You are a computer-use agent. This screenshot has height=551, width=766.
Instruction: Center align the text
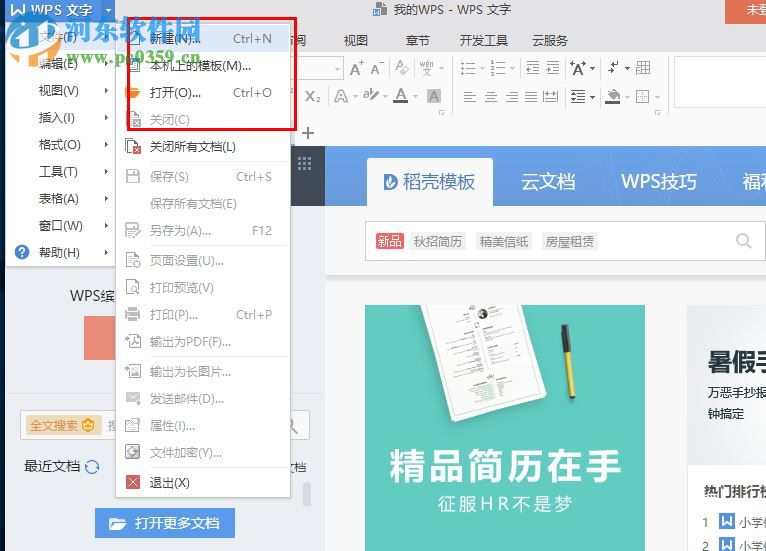click(x=490, y=97)
